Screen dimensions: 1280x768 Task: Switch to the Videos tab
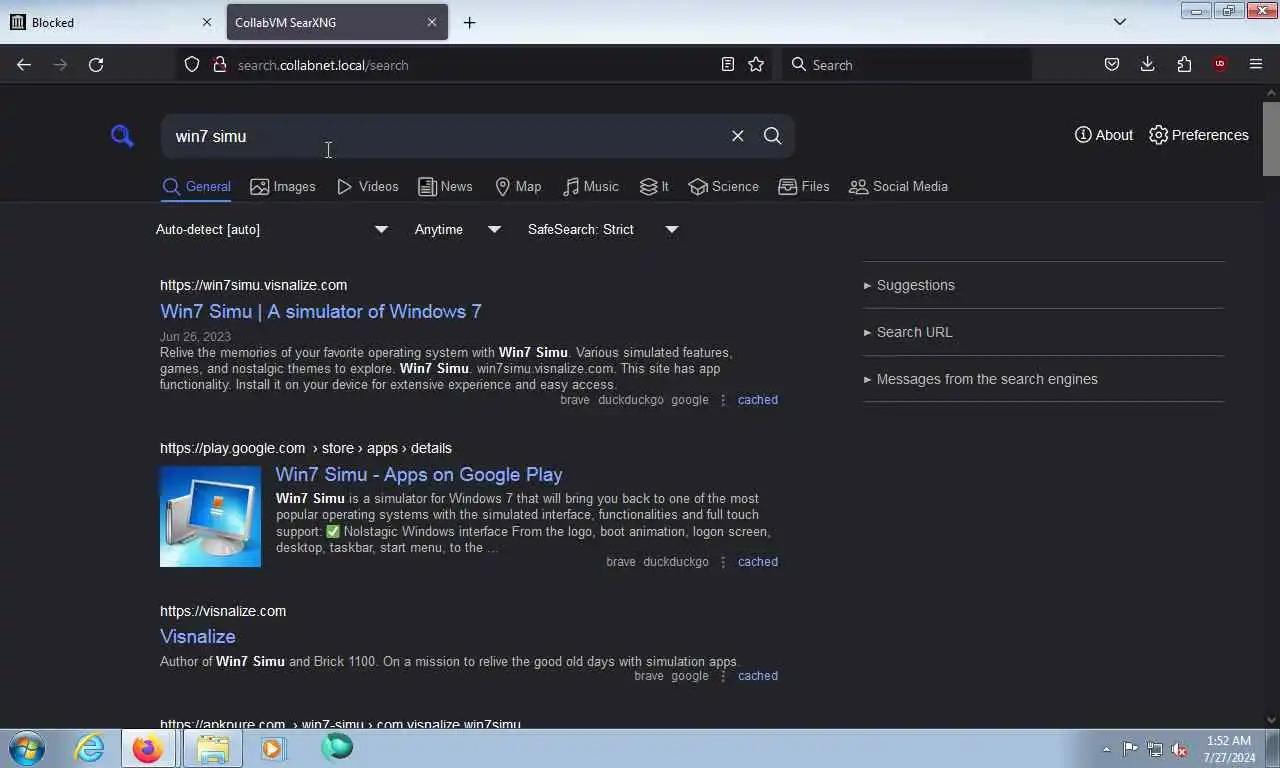pyautogui.click(x=368, y=187)
